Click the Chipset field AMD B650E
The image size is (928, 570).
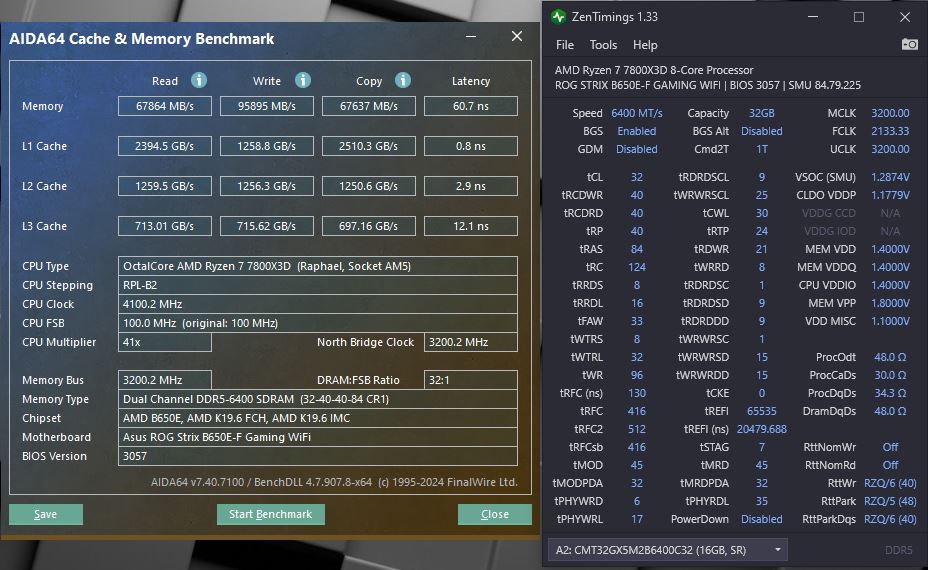pyautogui.click(x=318, y=418)
